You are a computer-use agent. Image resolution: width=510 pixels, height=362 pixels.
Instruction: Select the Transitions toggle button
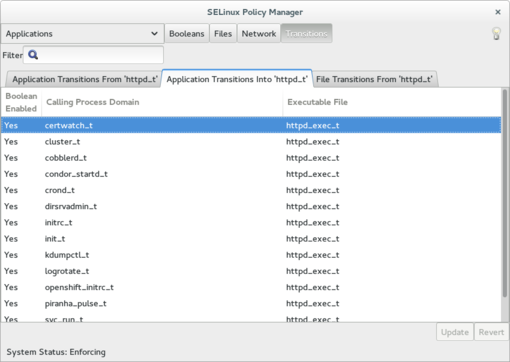(x=306, y=34)
